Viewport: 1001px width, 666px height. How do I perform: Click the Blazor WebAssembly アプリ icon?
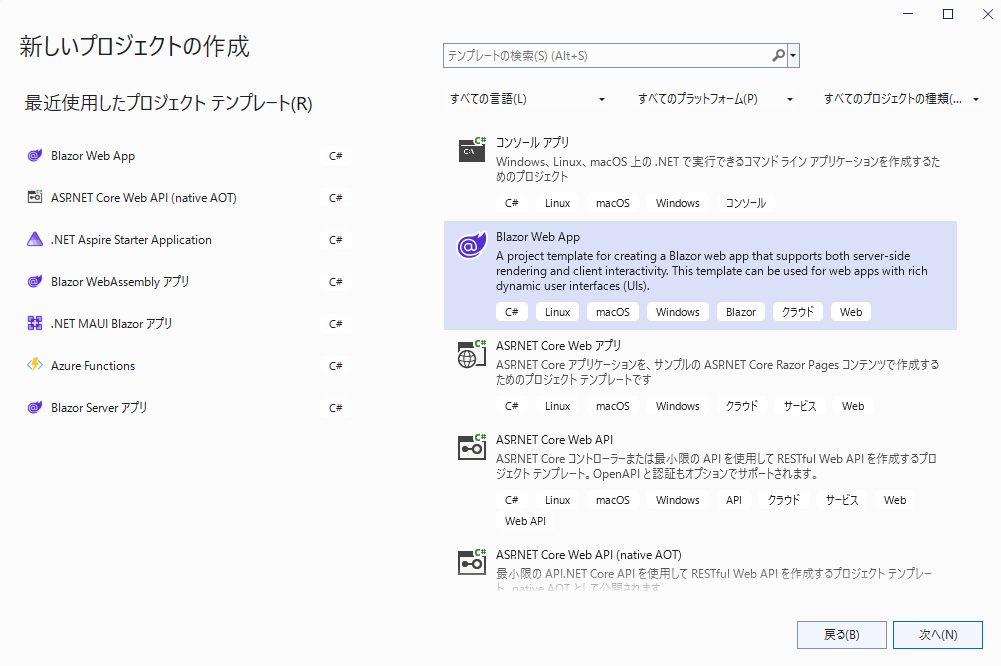[35, 282]
